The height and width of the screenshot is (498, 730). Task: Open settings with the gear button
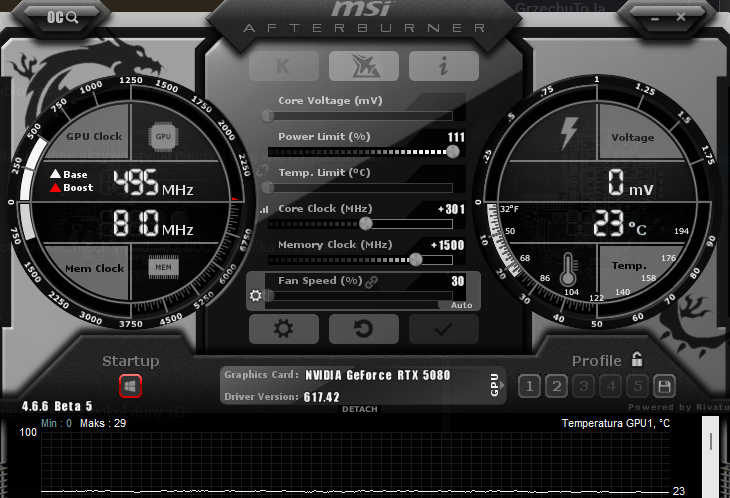[x=284, y=329]
